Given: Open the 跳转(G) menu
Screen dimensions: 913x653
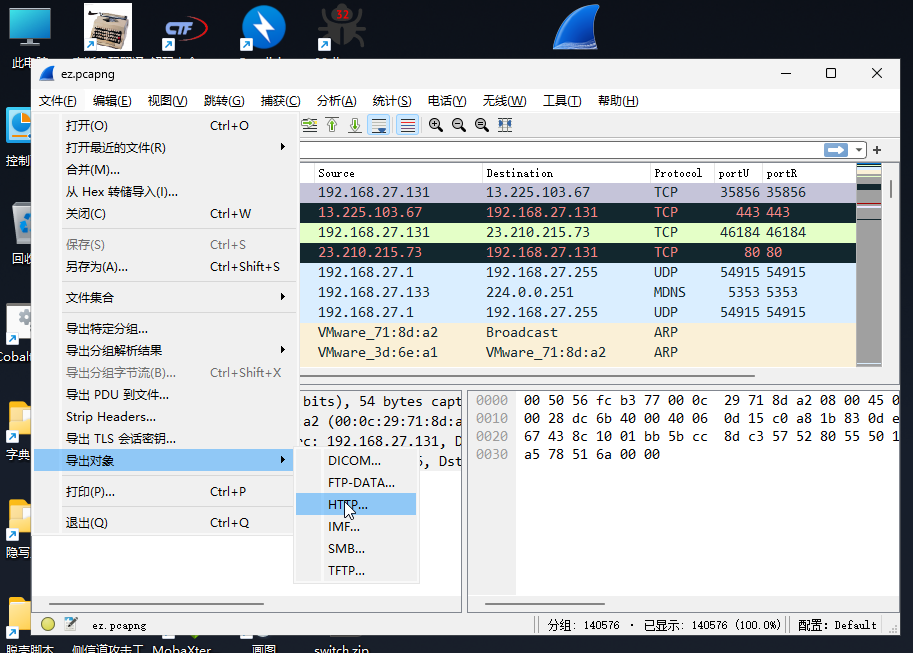Looking at the screenshot, I should 224,101.
